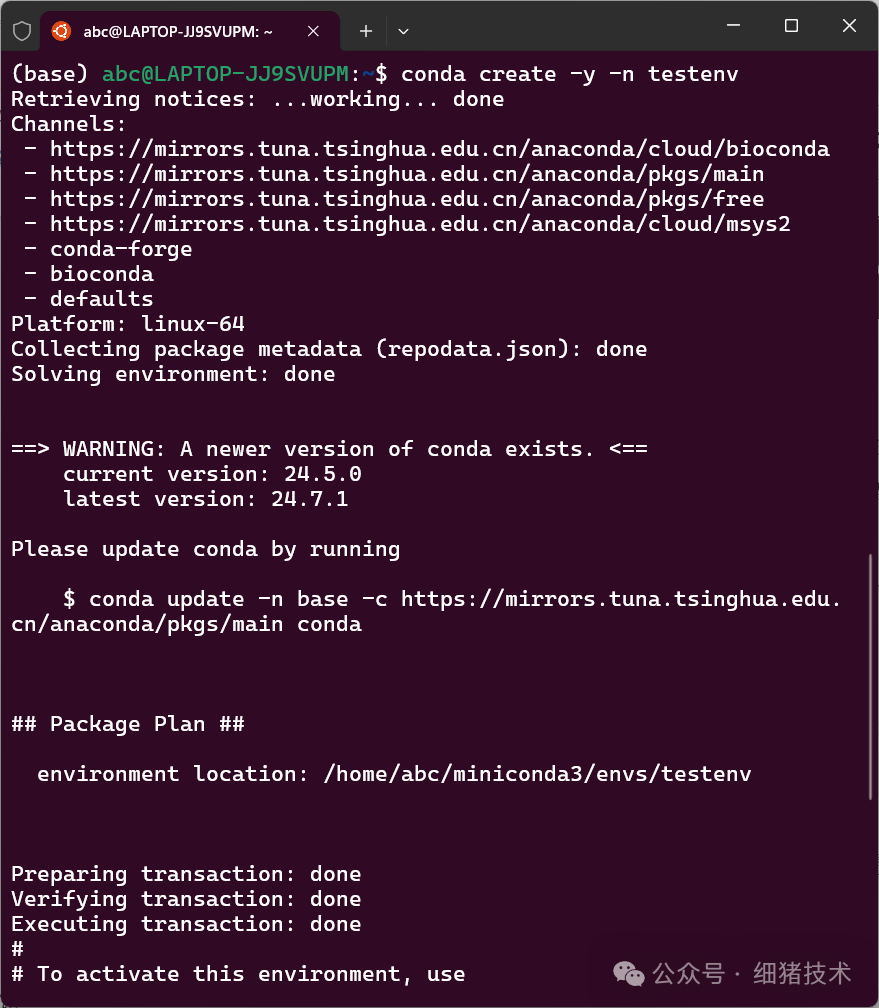The height and width of the screenshot is (1008, 879).
Task: Open the tab options chevron dropdown
Action: coord(403,31)
